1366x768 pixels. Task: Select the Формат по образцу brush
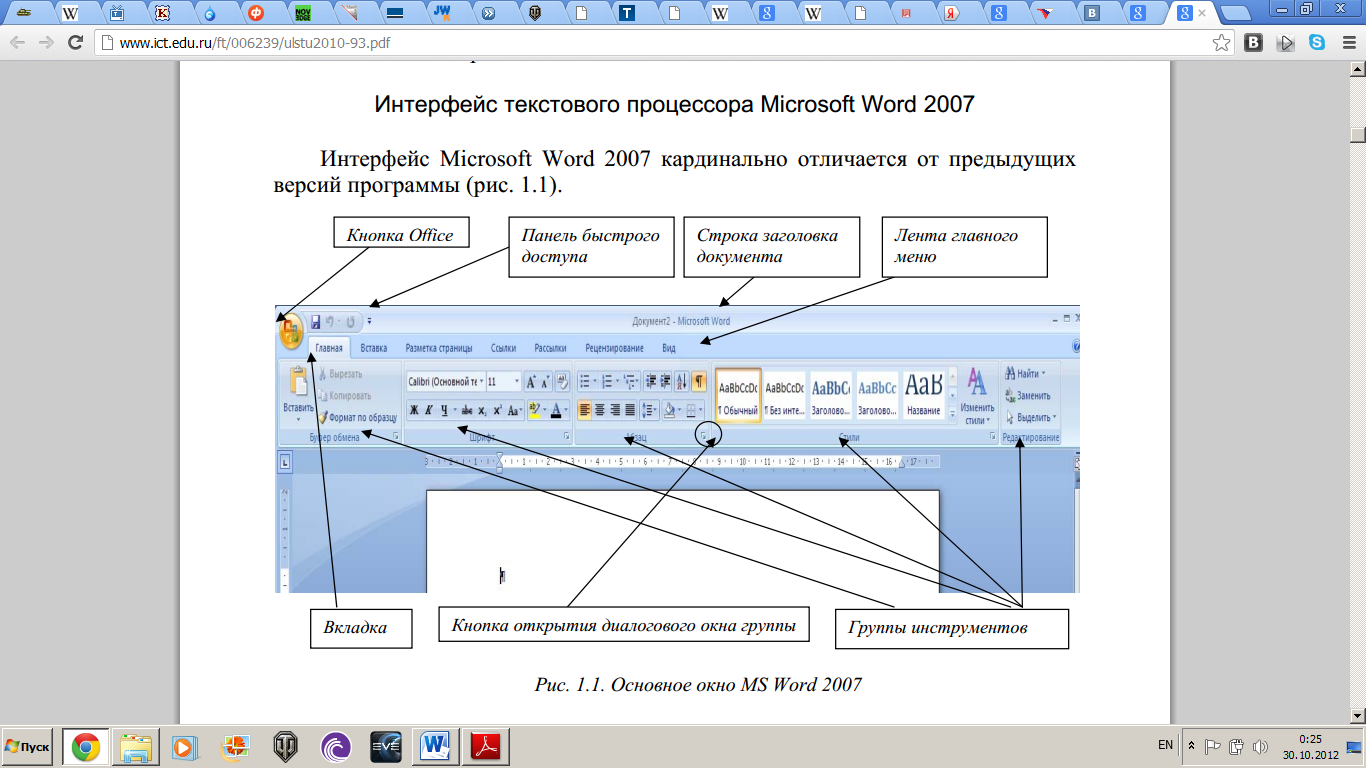(x=358, y=418)
